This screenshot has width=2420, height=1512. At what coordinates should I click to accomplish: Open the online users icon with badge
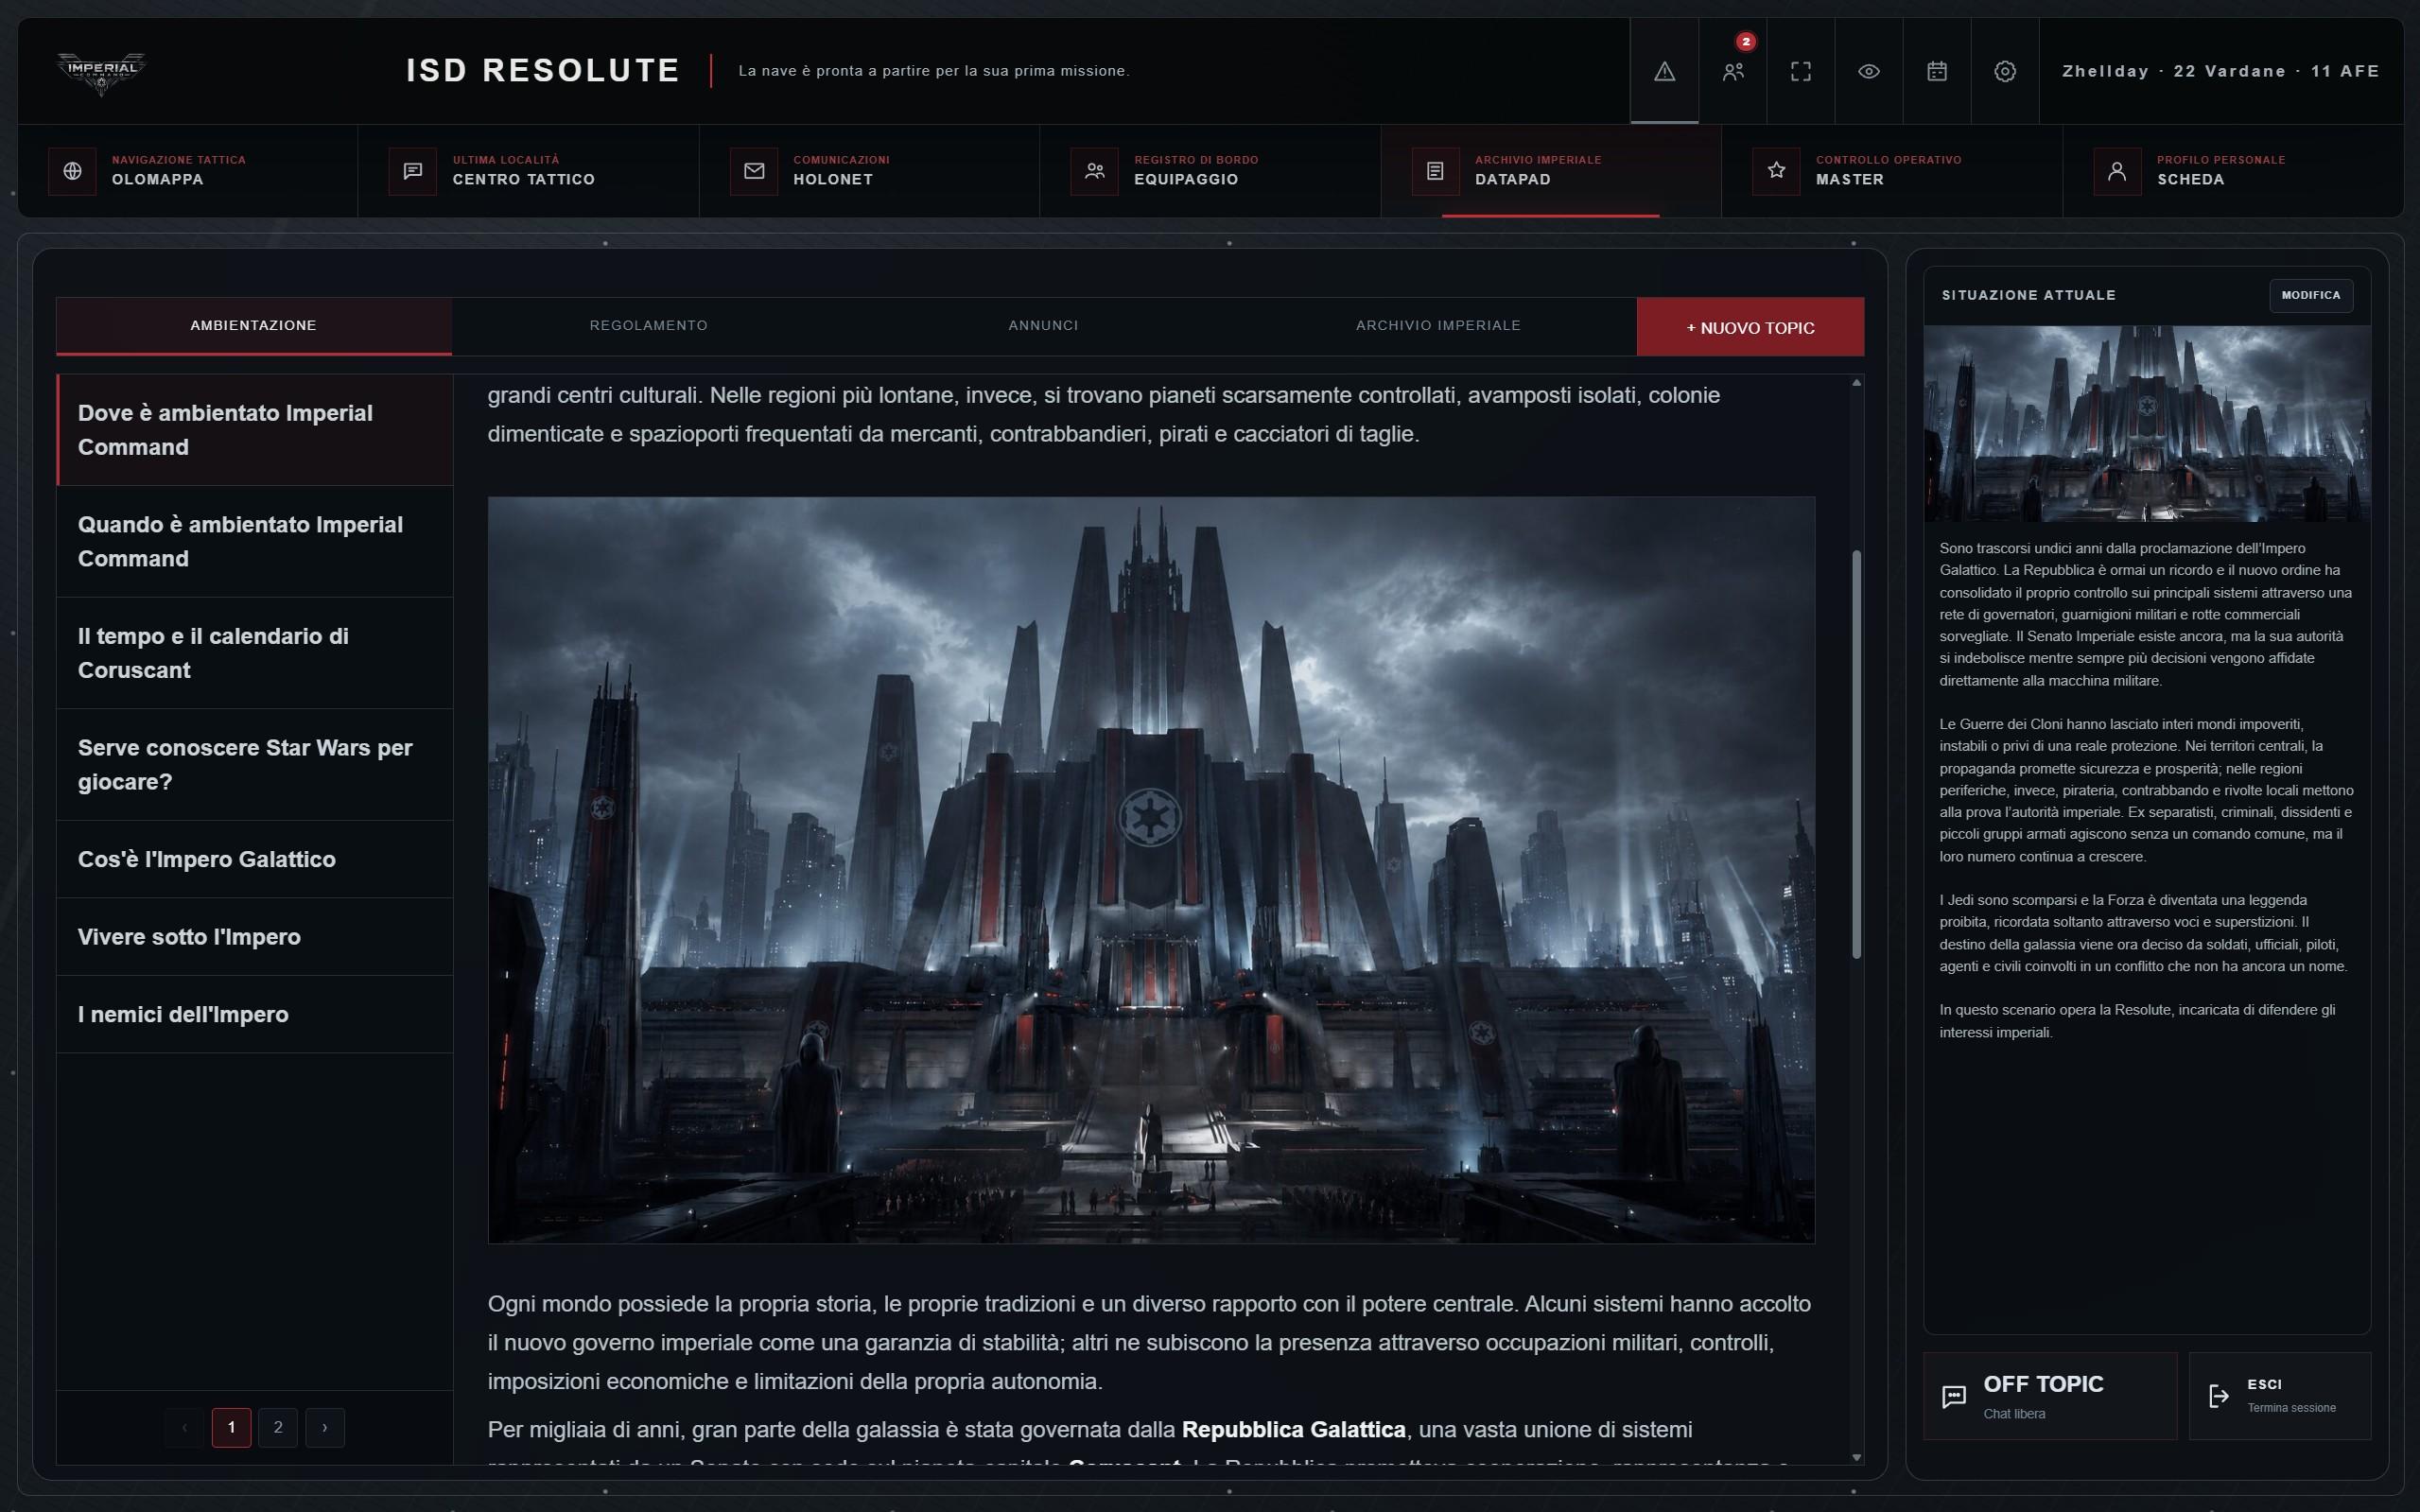(x=1733, y=71)
